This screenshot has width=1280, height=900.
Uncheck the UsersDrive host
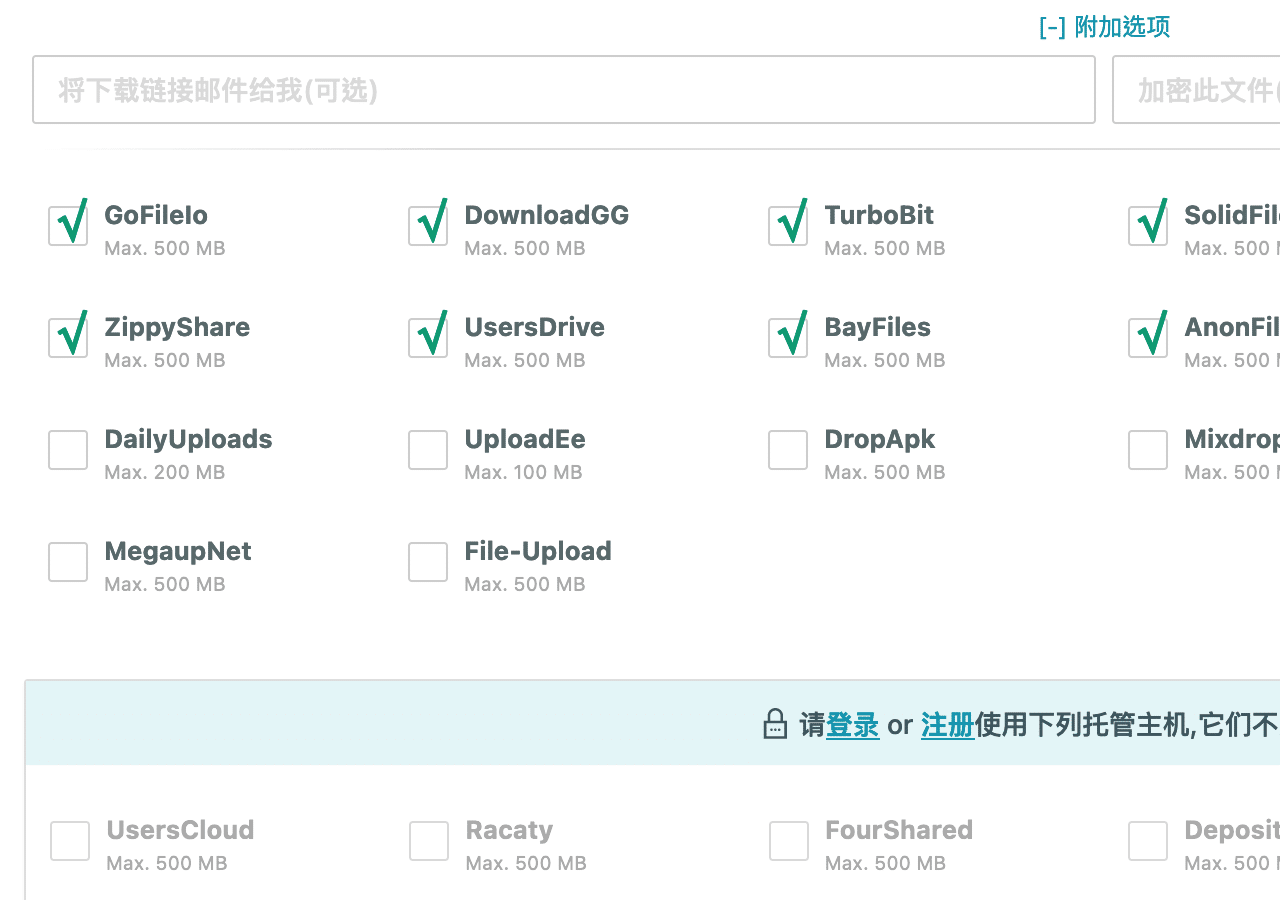click(x=428, y=336)
